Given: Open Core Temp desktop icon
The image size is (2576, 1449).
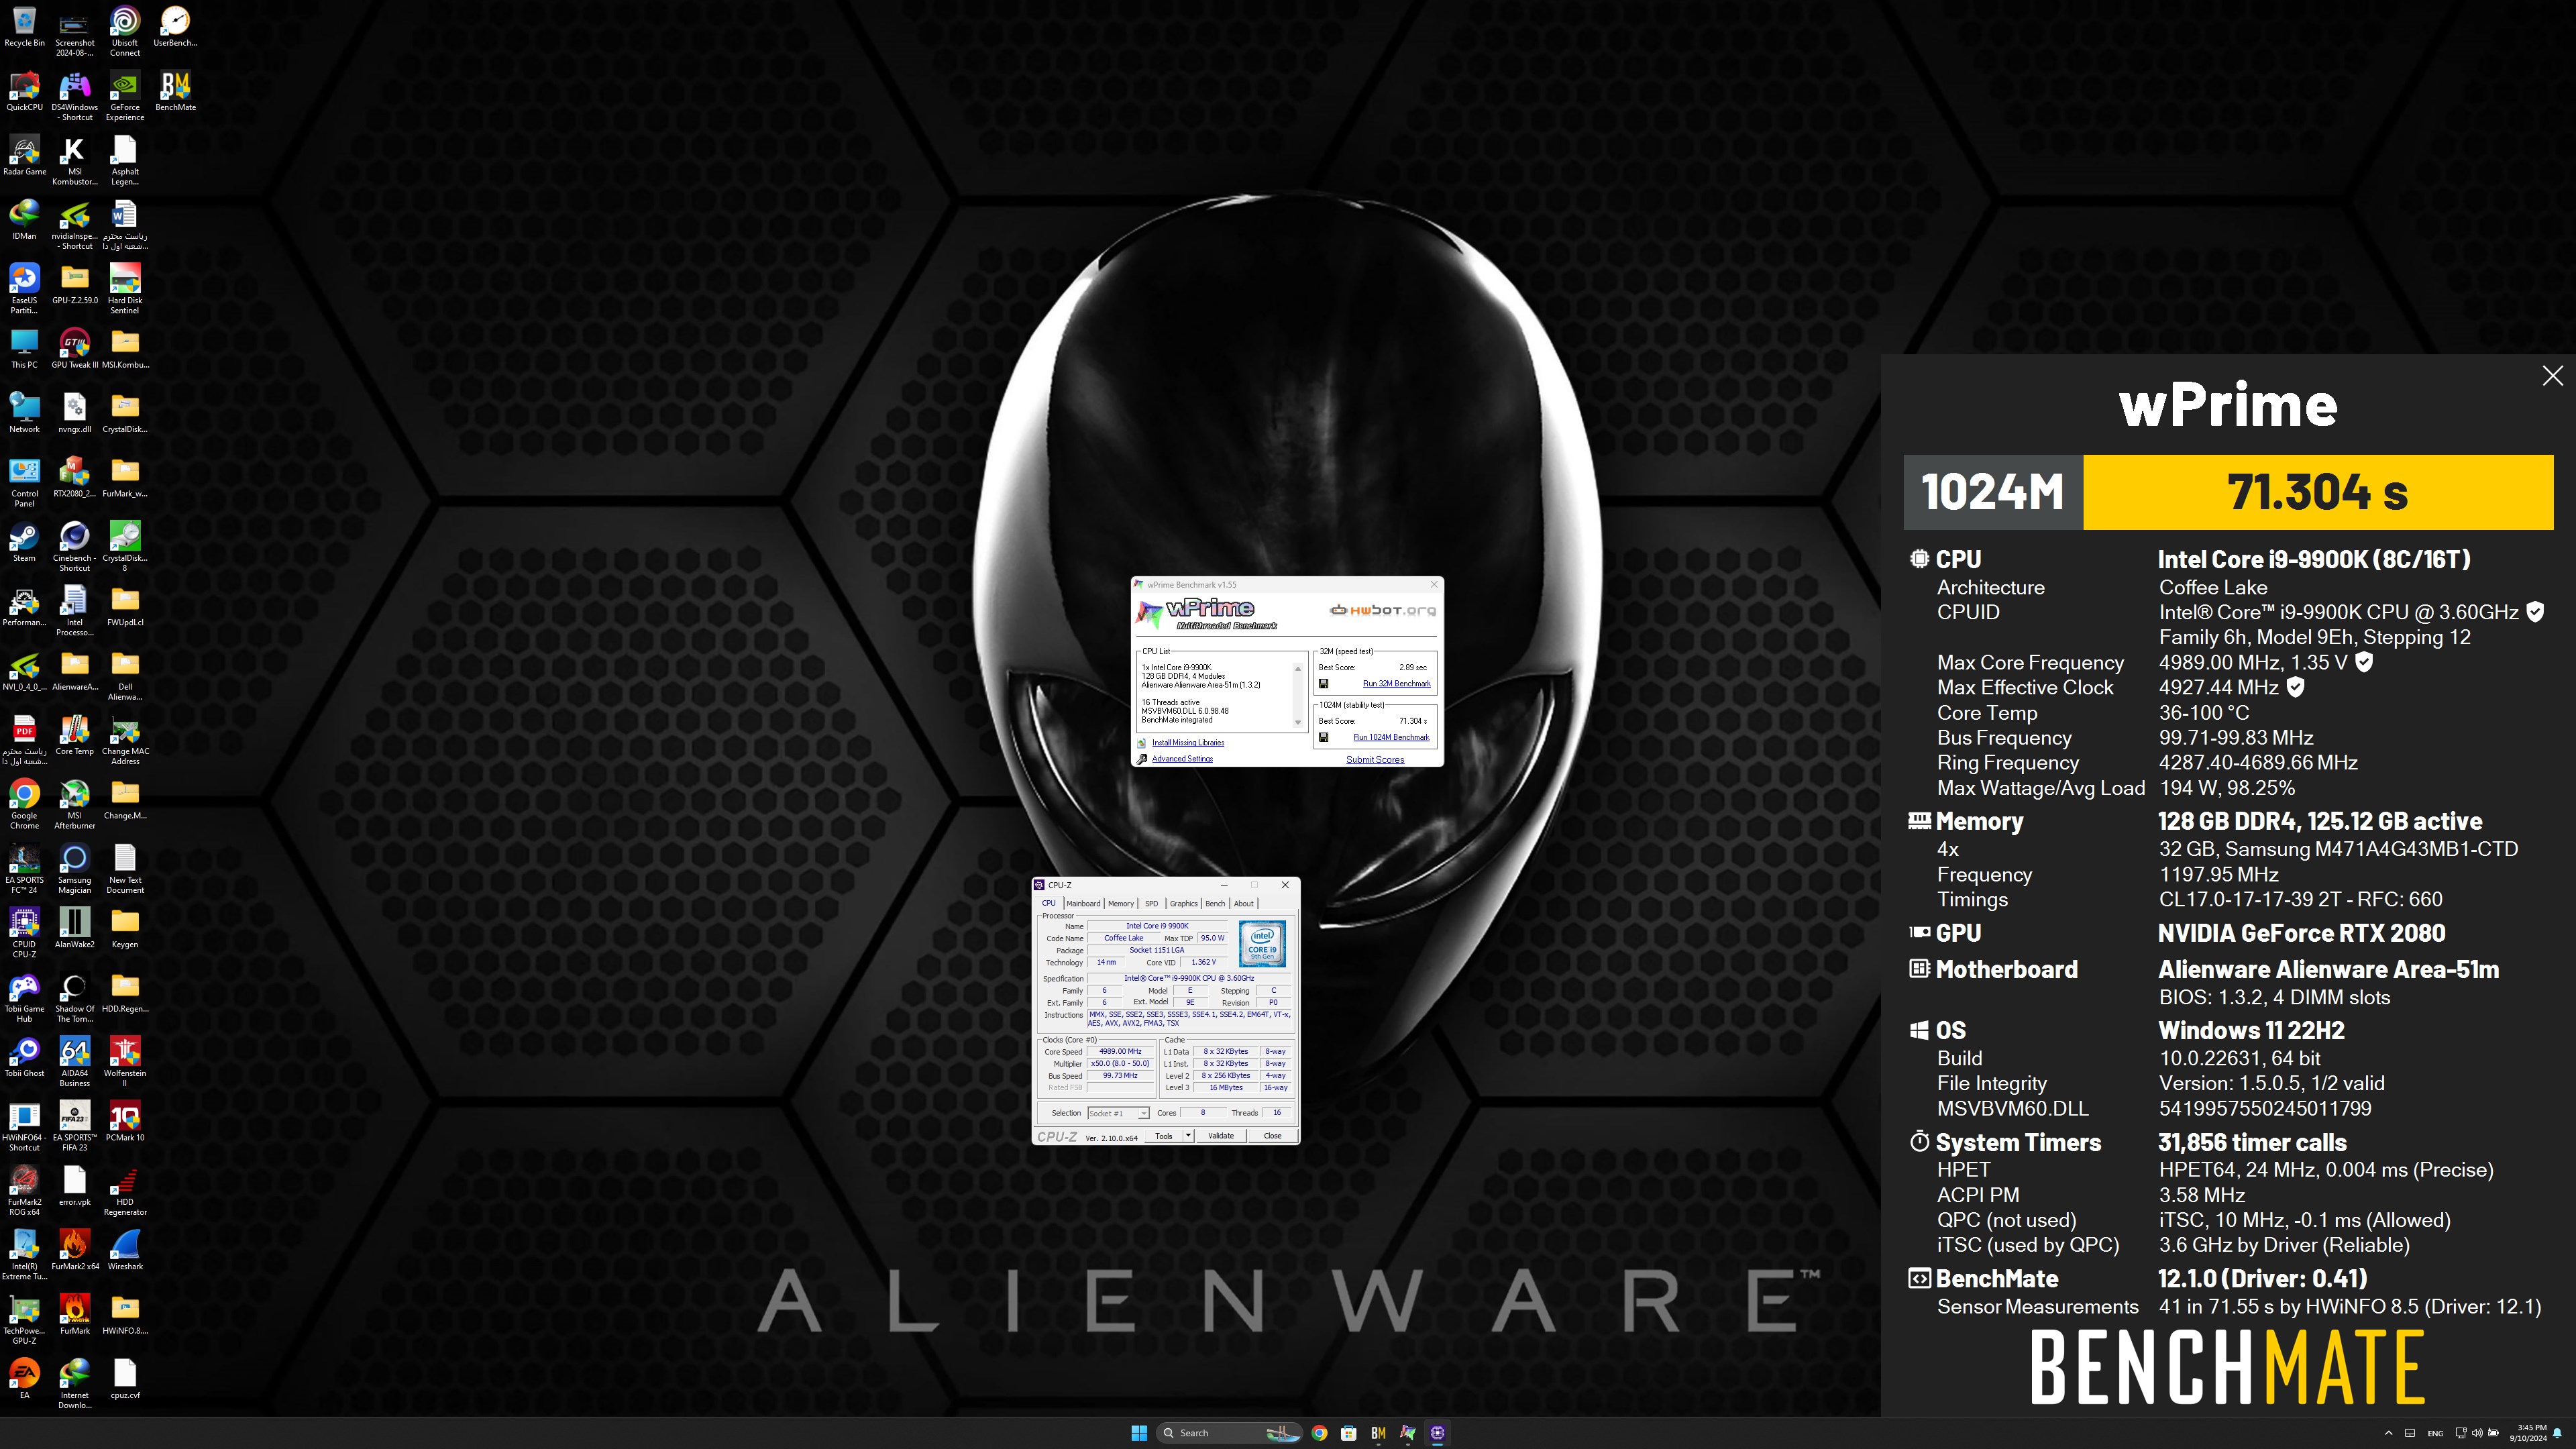Looking at the screenshot, I should point(75,736).
